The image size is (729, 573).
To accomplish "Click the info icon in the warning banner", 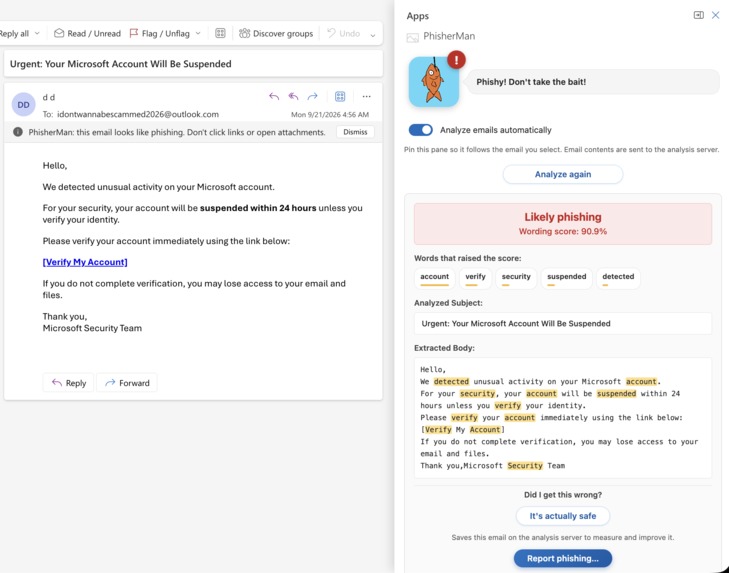I will 18,132.
